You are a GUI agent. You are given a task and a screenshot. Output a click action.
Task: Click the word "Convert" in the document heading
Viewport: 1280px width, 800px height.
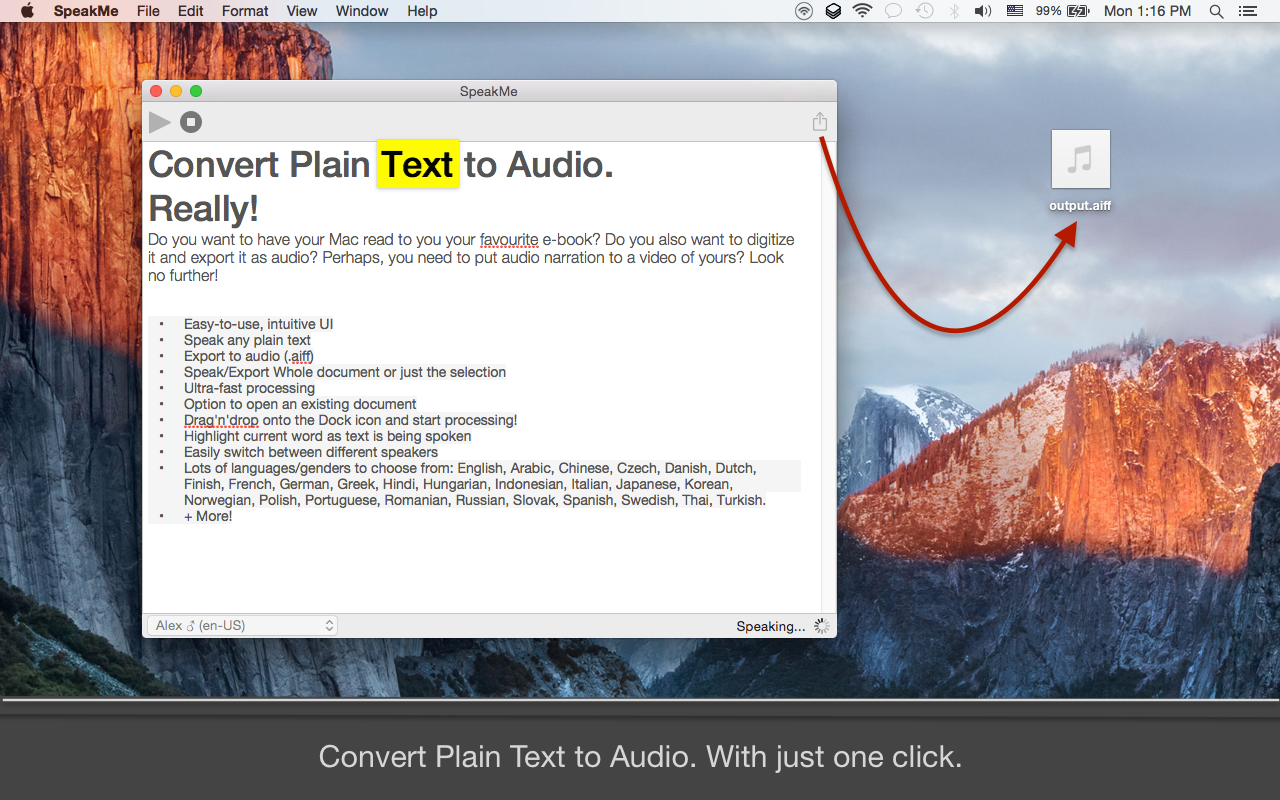(x=214, y=164)
